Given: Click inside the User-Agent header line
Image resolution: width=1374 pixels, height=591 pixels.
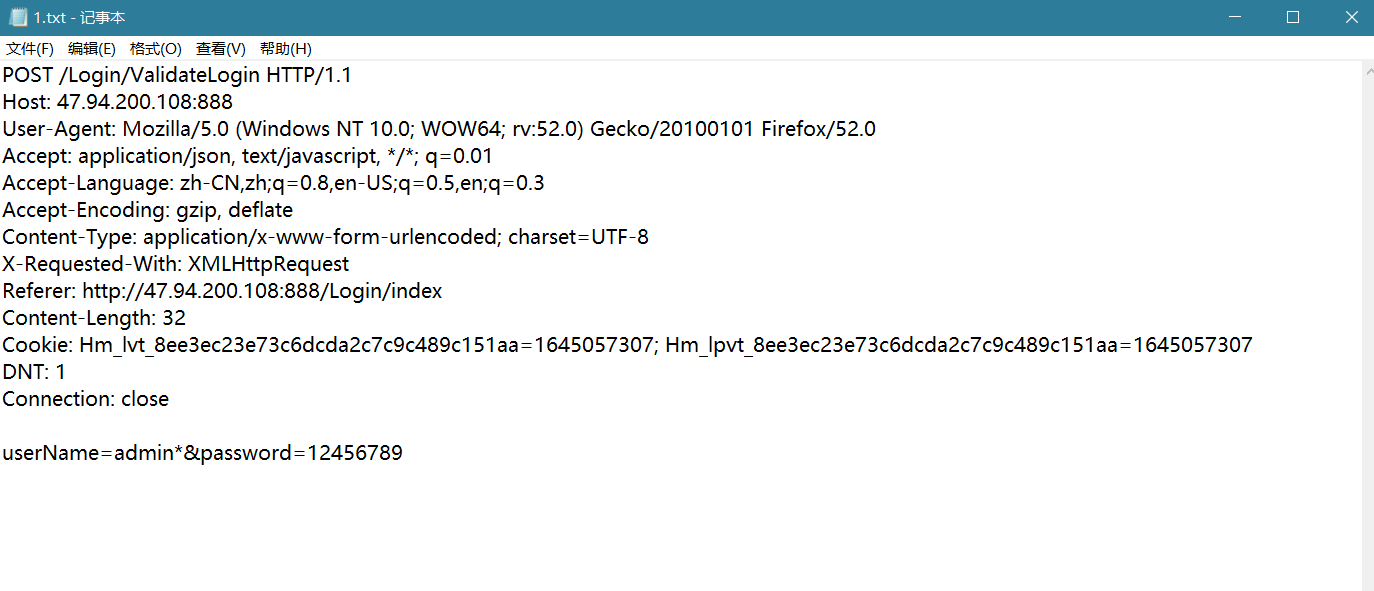Looking at the screenshot, I should 439,129.
